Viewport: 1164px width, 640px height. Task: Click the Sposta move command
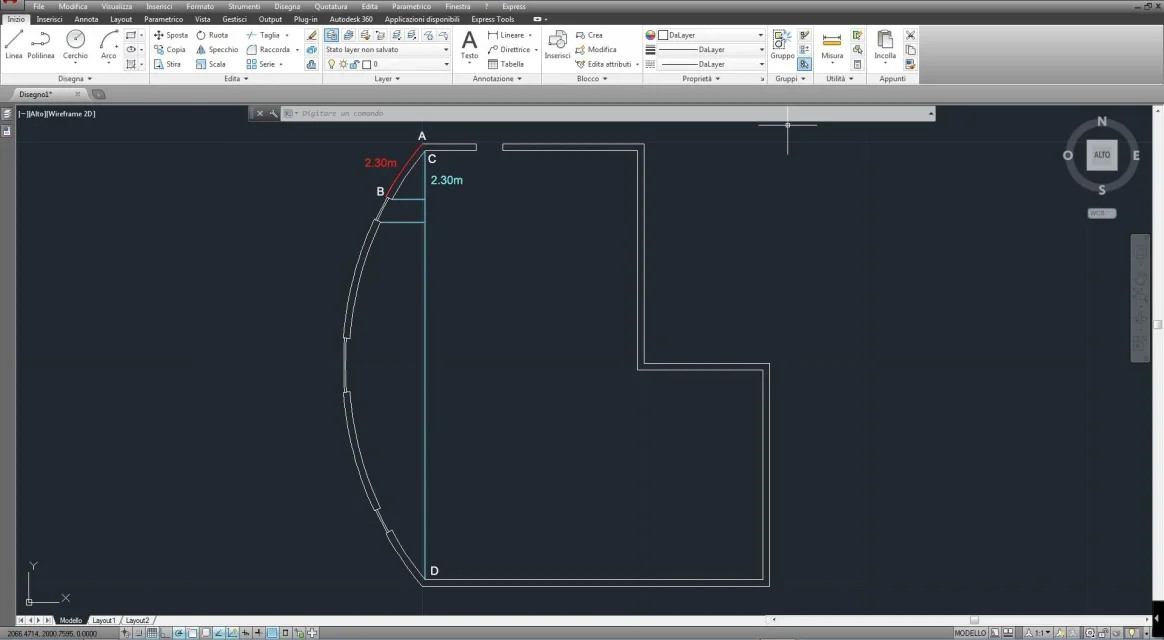(171, 35)
